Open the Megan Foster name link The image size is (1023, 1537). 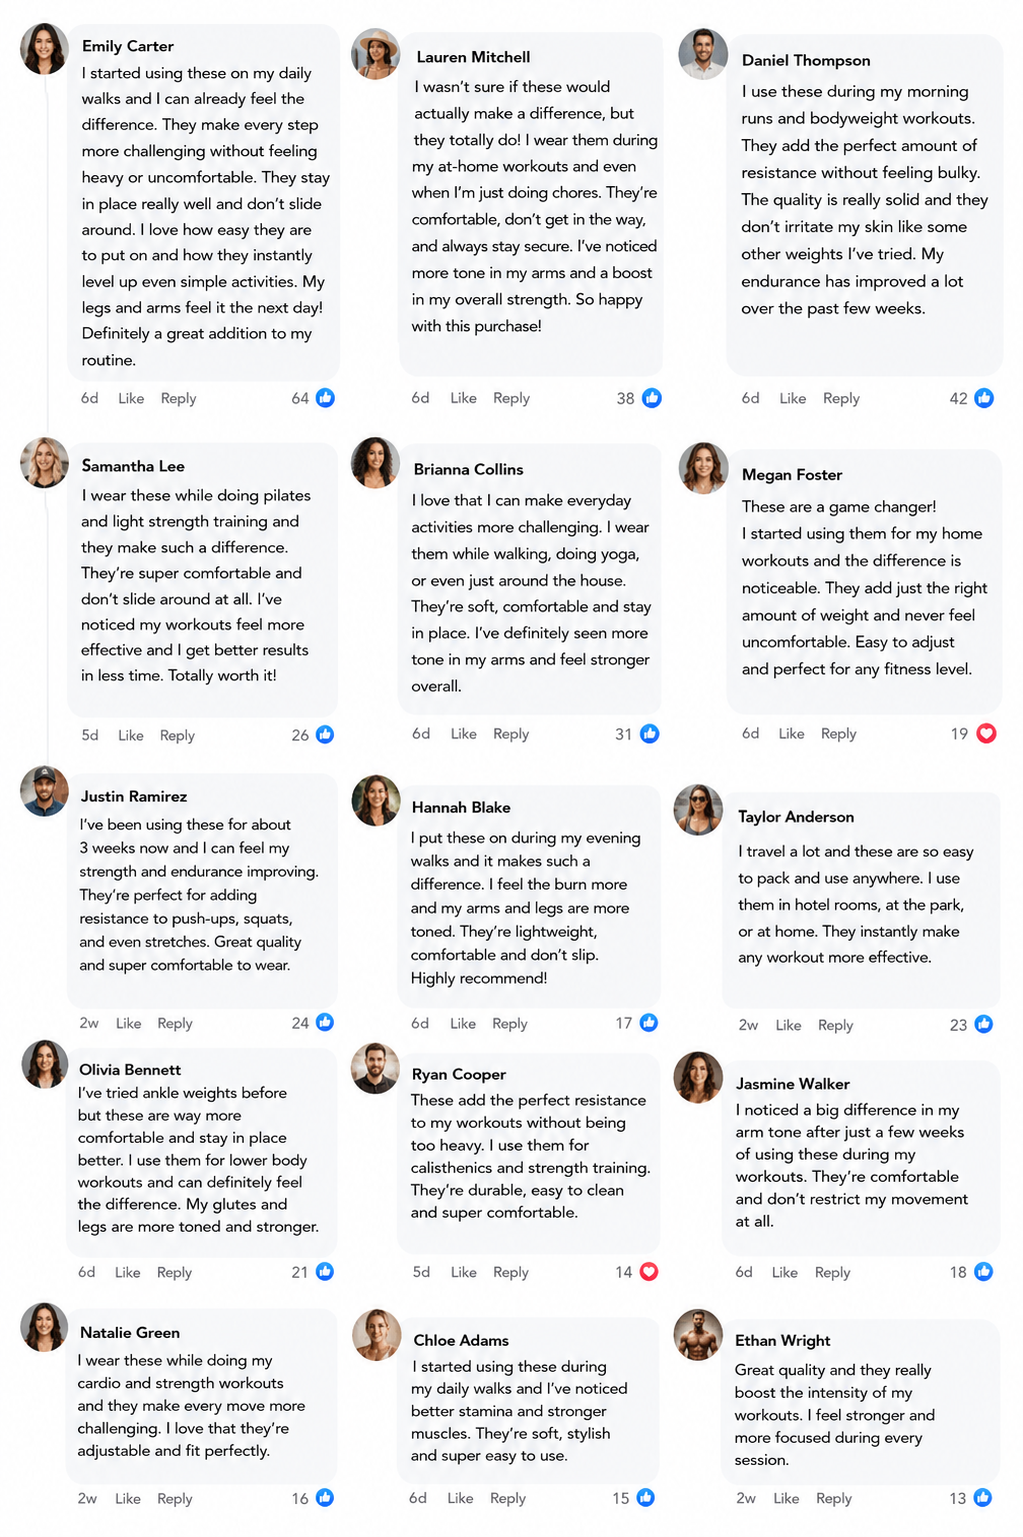pos(792,475)
